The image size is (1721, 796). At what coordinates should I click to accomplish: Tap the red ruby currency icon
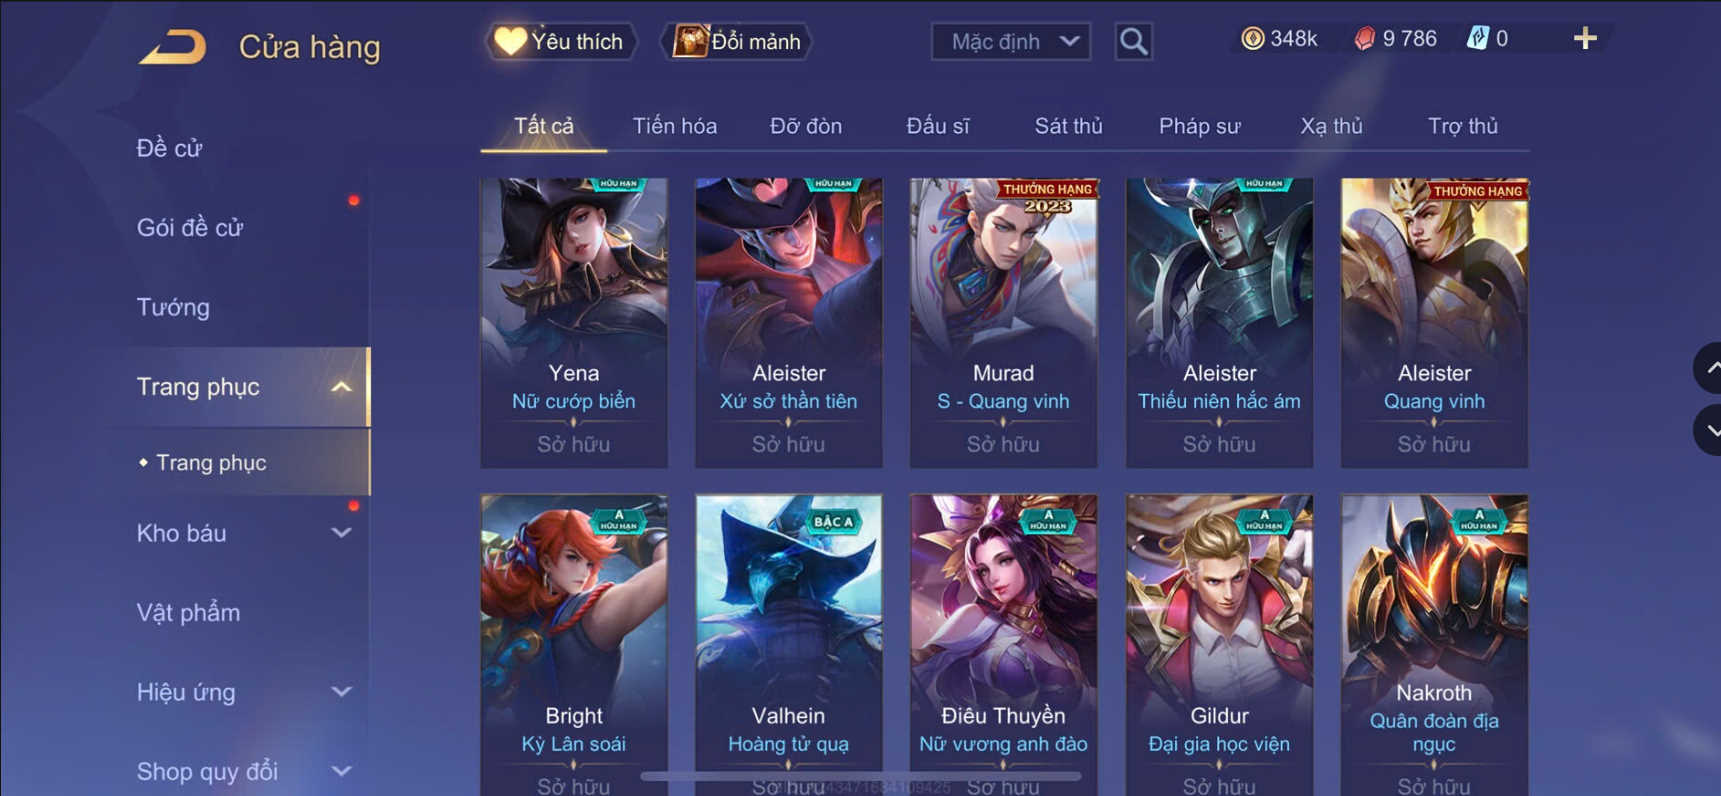point(1364,39)
